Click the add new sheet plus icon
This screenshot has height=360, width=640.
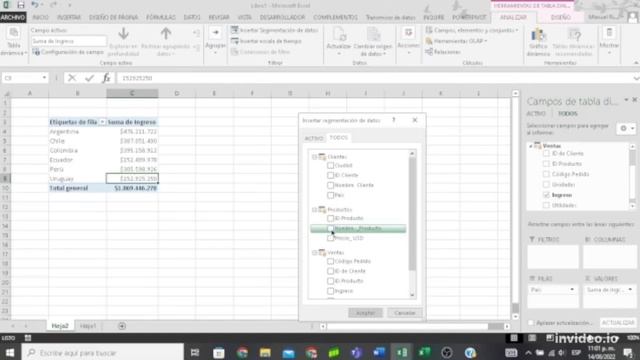point(122,326)
